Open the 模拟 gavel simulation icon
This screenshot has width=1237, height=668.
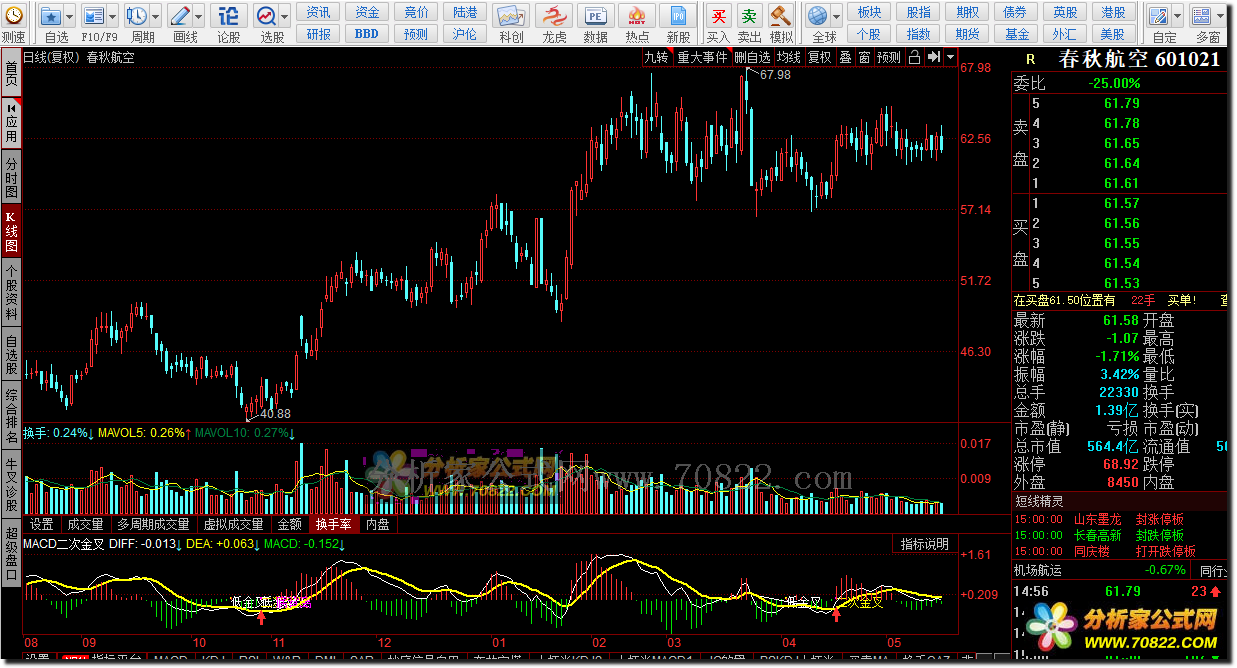click(x=781, y=16)
